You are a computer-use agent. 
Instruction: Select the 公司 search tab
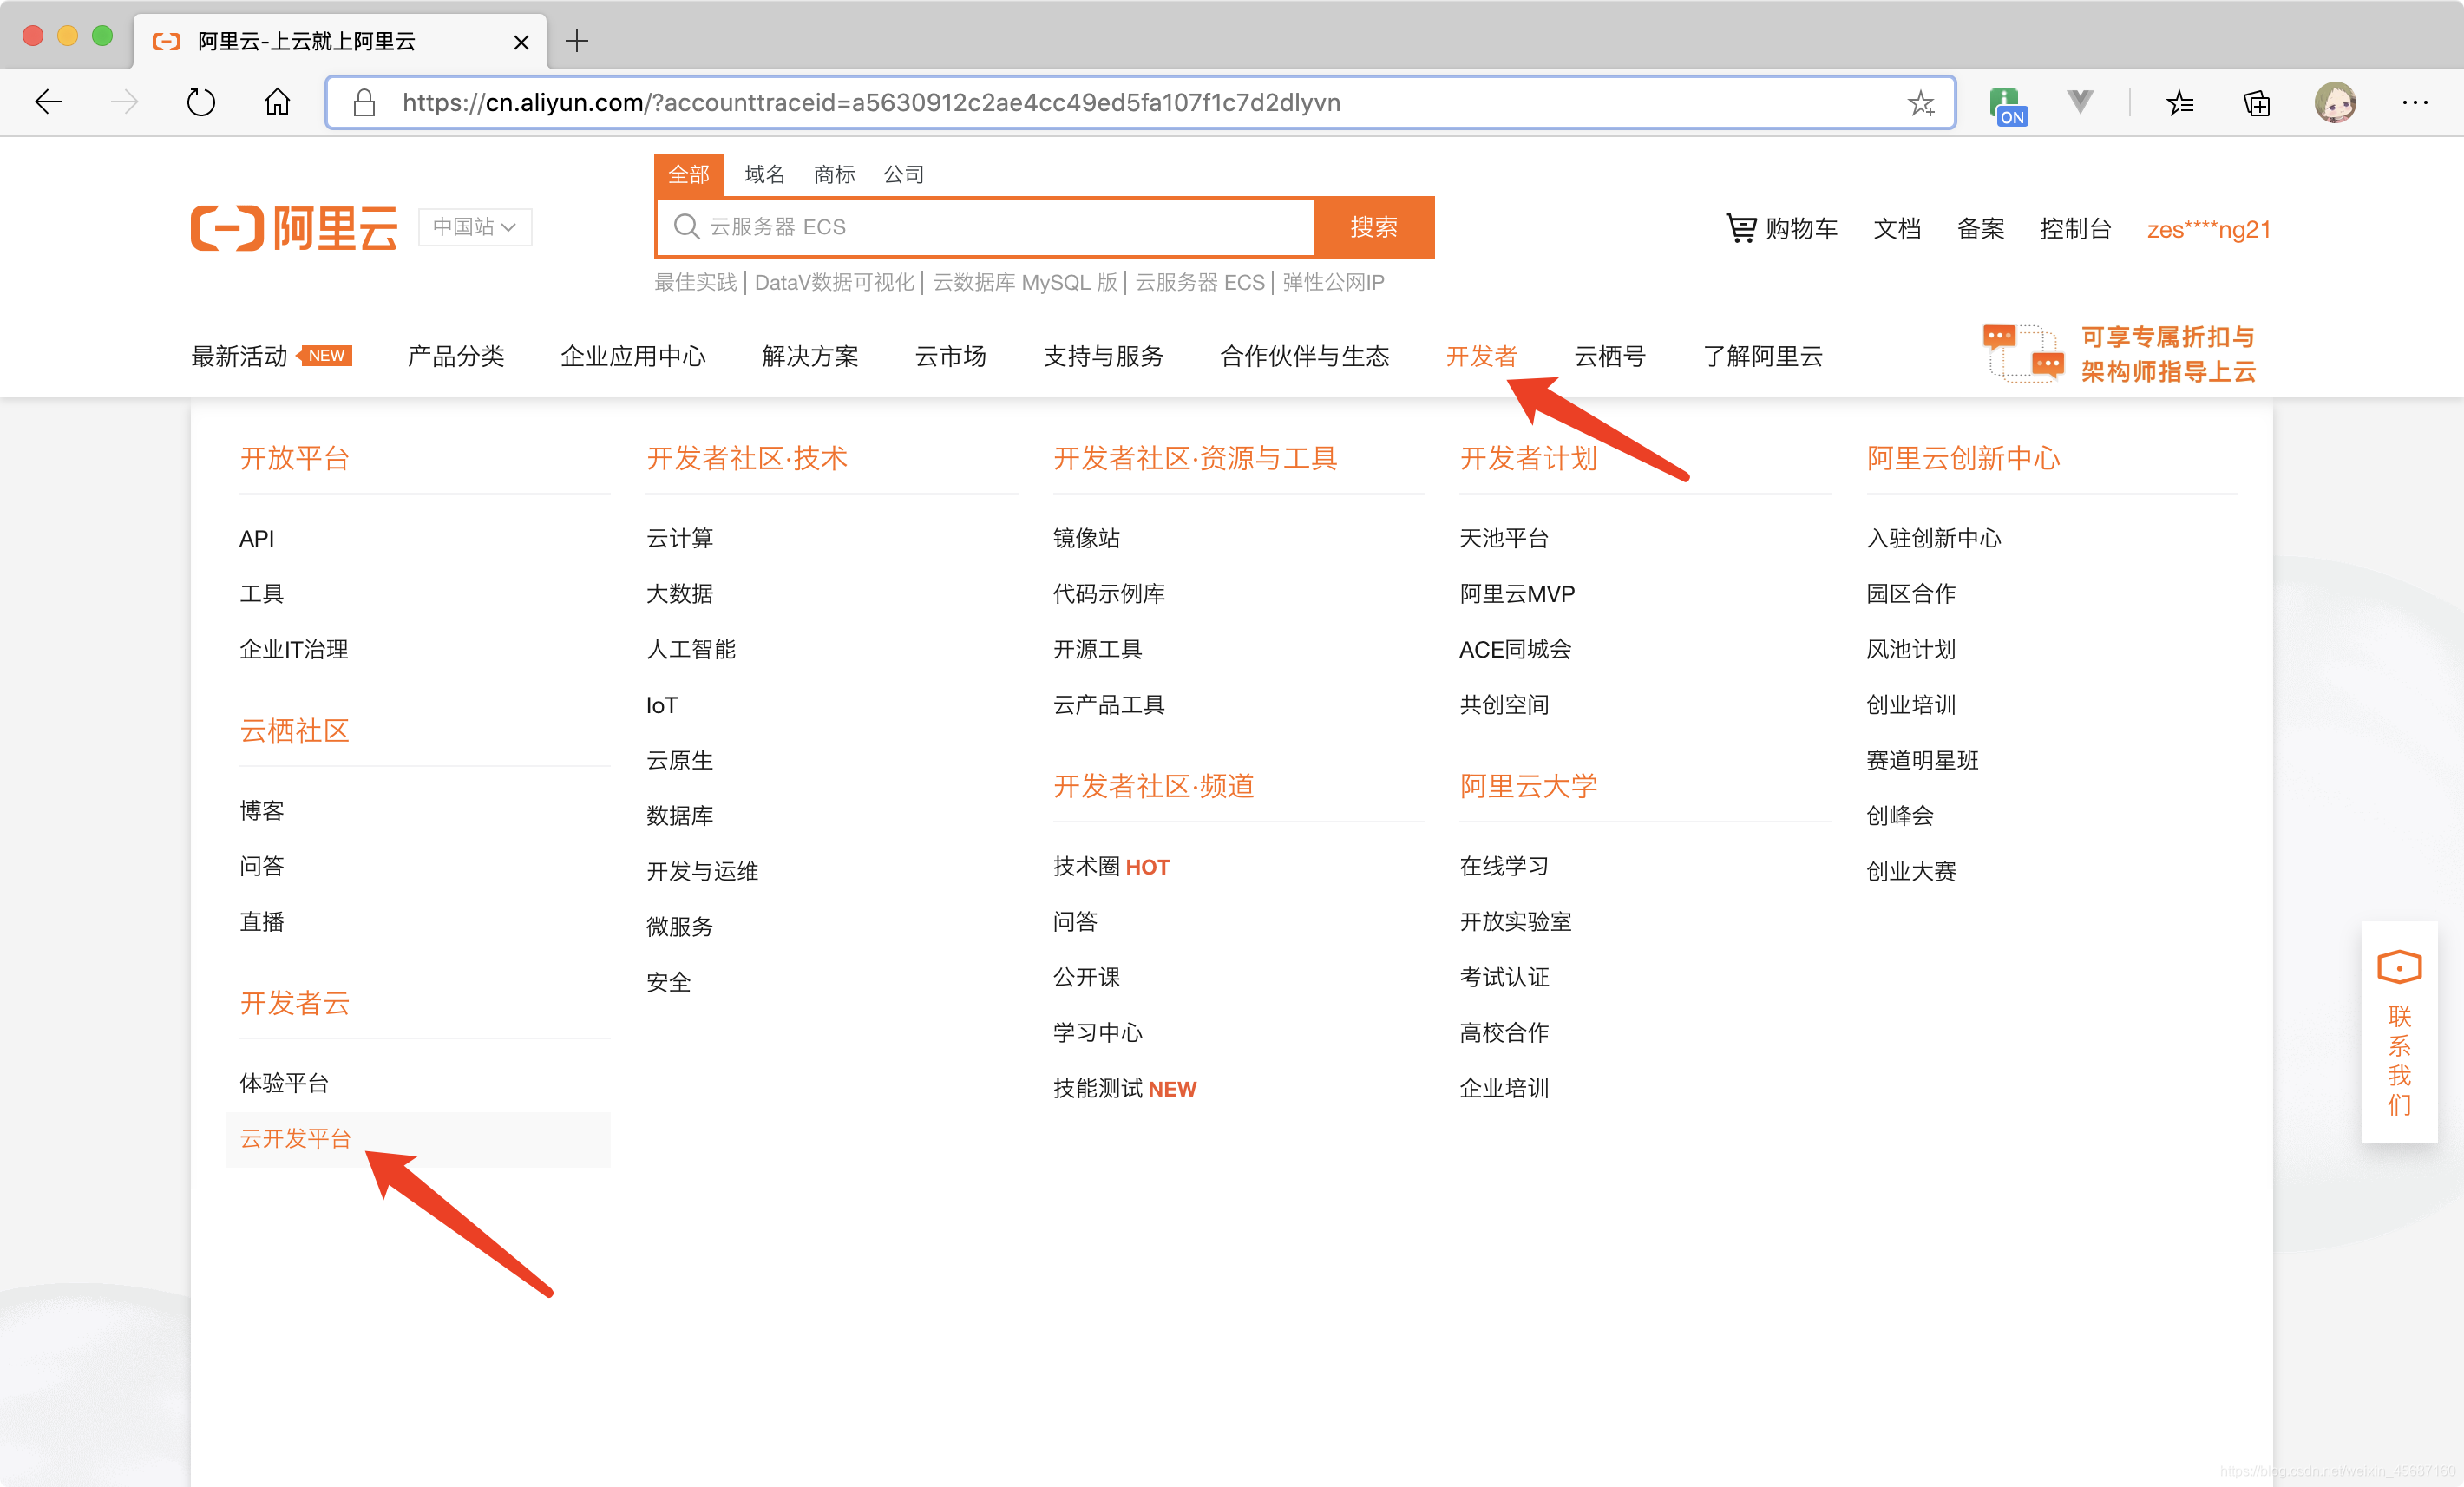click(903, 174)
